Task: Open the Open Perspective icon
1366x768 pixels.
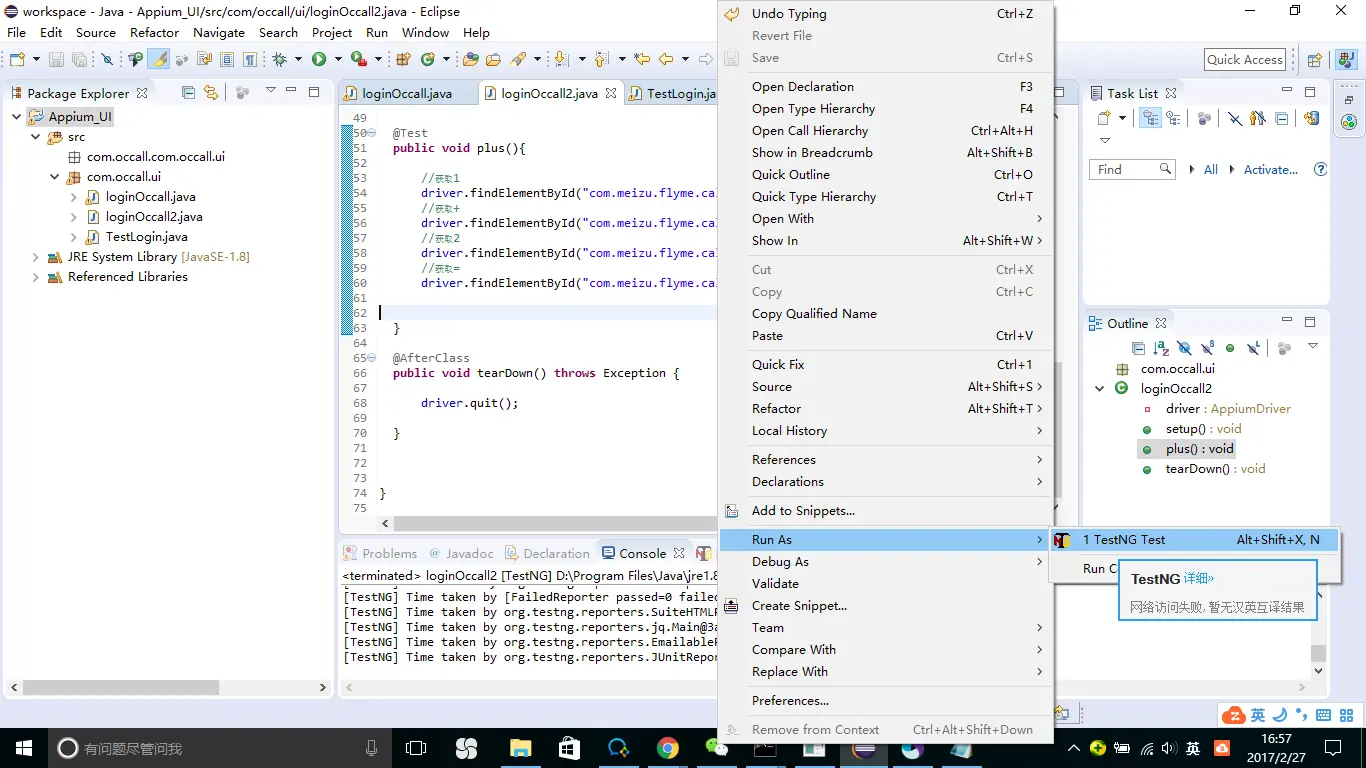Action: click(1316, 60)
